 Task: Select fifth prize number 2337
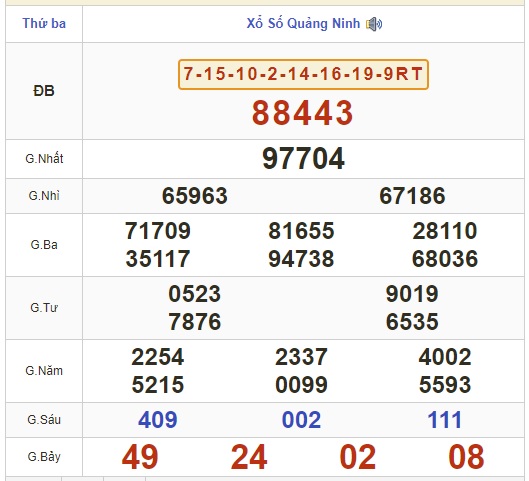pyautogui.click(x=301, y=357)
